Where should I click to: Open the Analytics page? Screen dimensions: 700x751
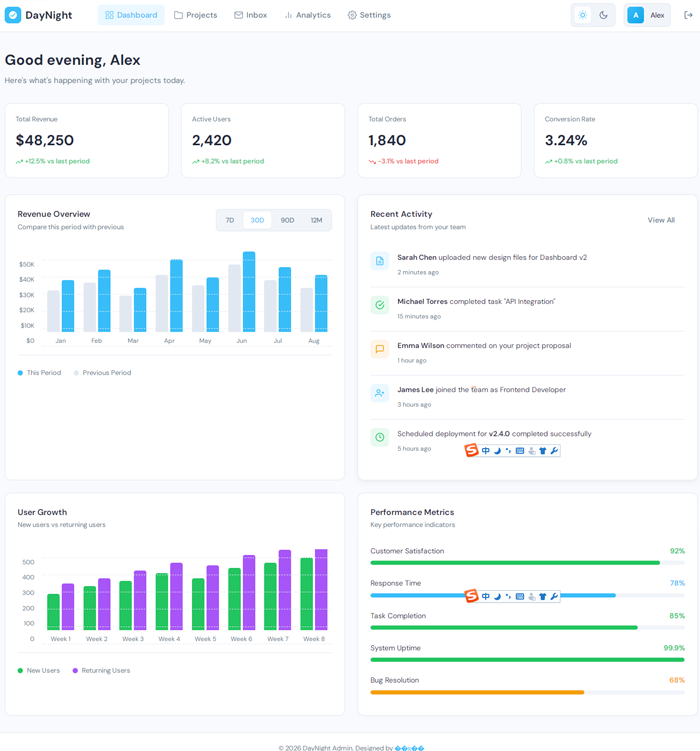click(307, 15)
